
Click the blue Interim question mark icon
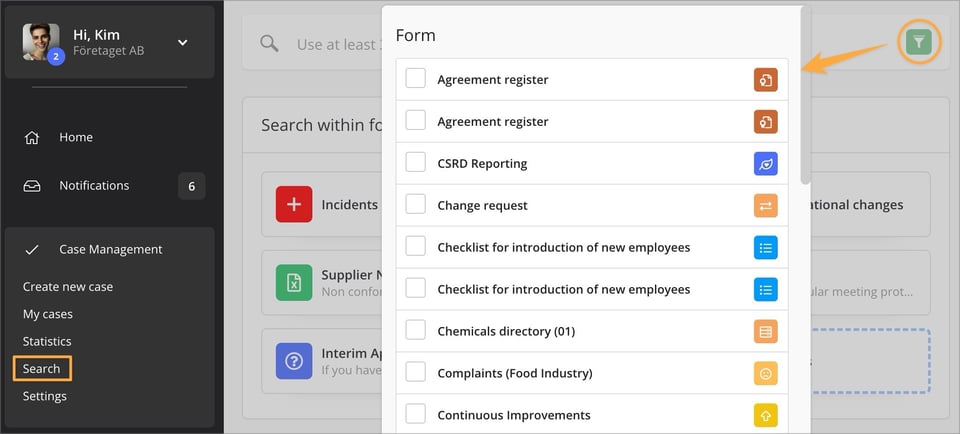[x=294, y=361]
